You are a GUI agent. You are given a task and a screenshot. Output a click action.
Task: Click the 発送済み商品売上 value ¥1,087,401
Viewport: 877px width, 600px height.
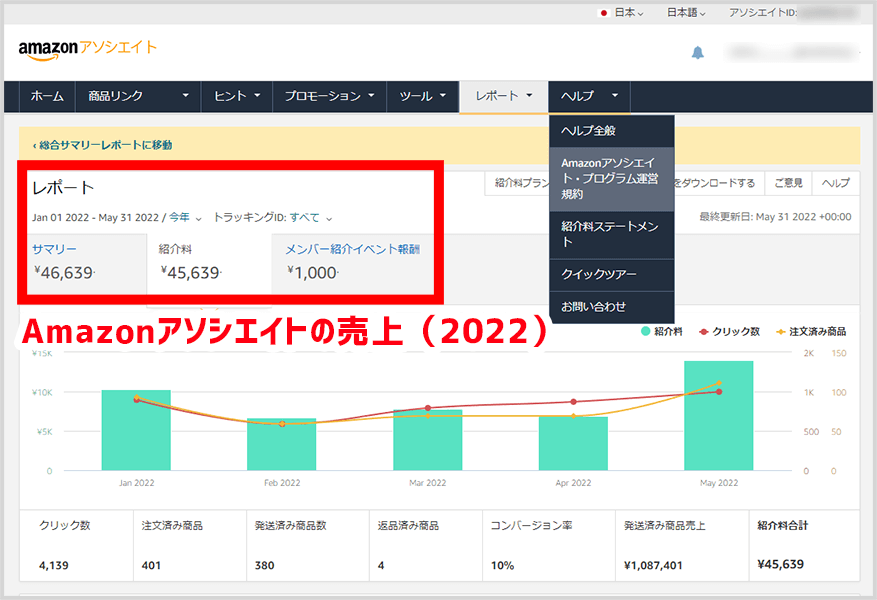pyautogui.click(x=653, y=565)
